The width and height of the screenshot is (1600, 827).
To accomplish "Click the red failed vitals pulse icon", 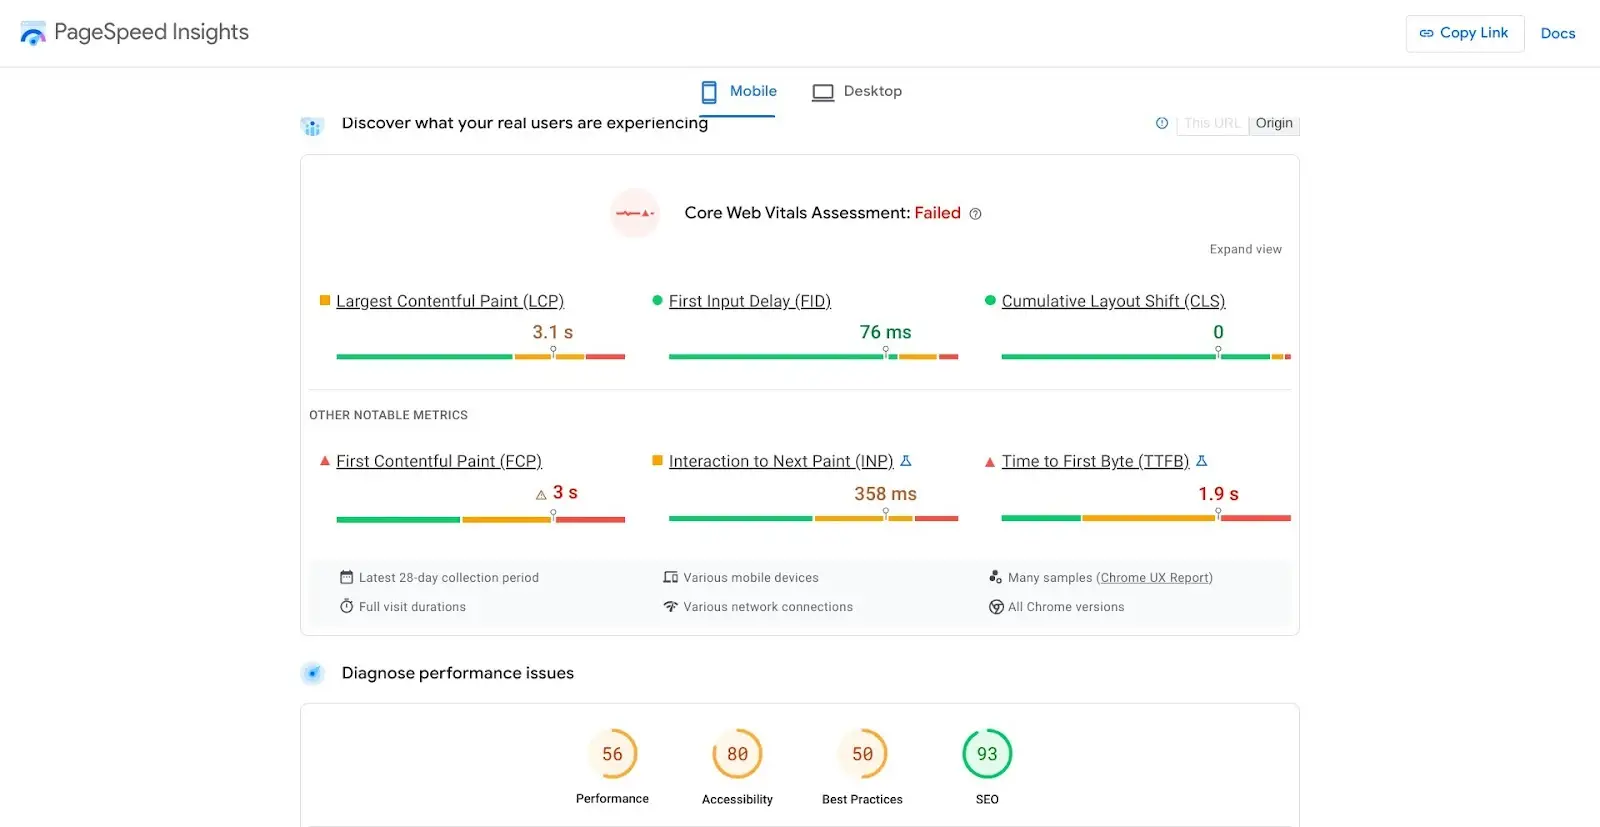I will (x=635, y=213).
